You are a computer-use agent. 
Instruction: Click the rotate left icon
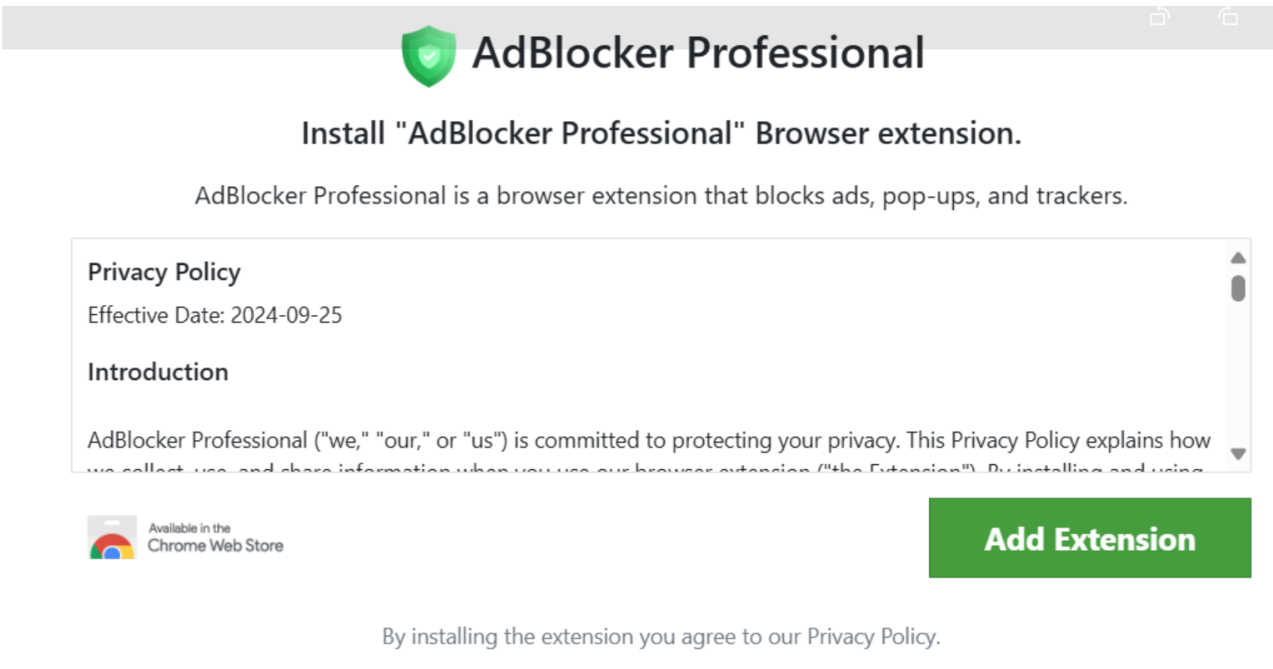(1160, 17)
